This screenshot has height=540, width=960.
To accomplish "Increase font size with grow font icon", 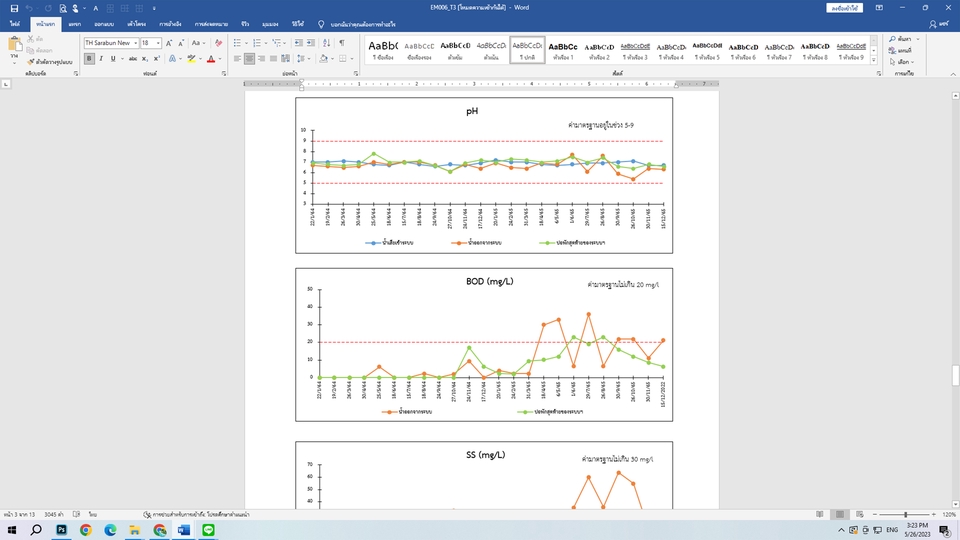I will pos(169,43).
